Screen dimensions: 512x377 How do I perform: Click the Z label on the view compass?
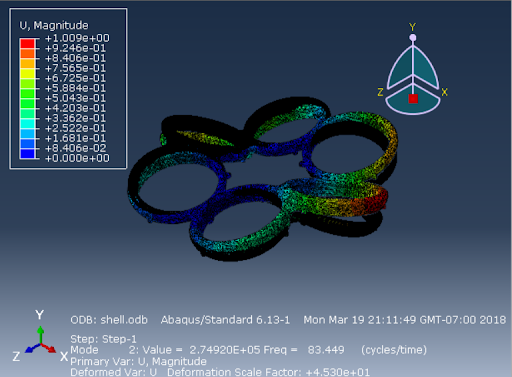coord(380,92)
